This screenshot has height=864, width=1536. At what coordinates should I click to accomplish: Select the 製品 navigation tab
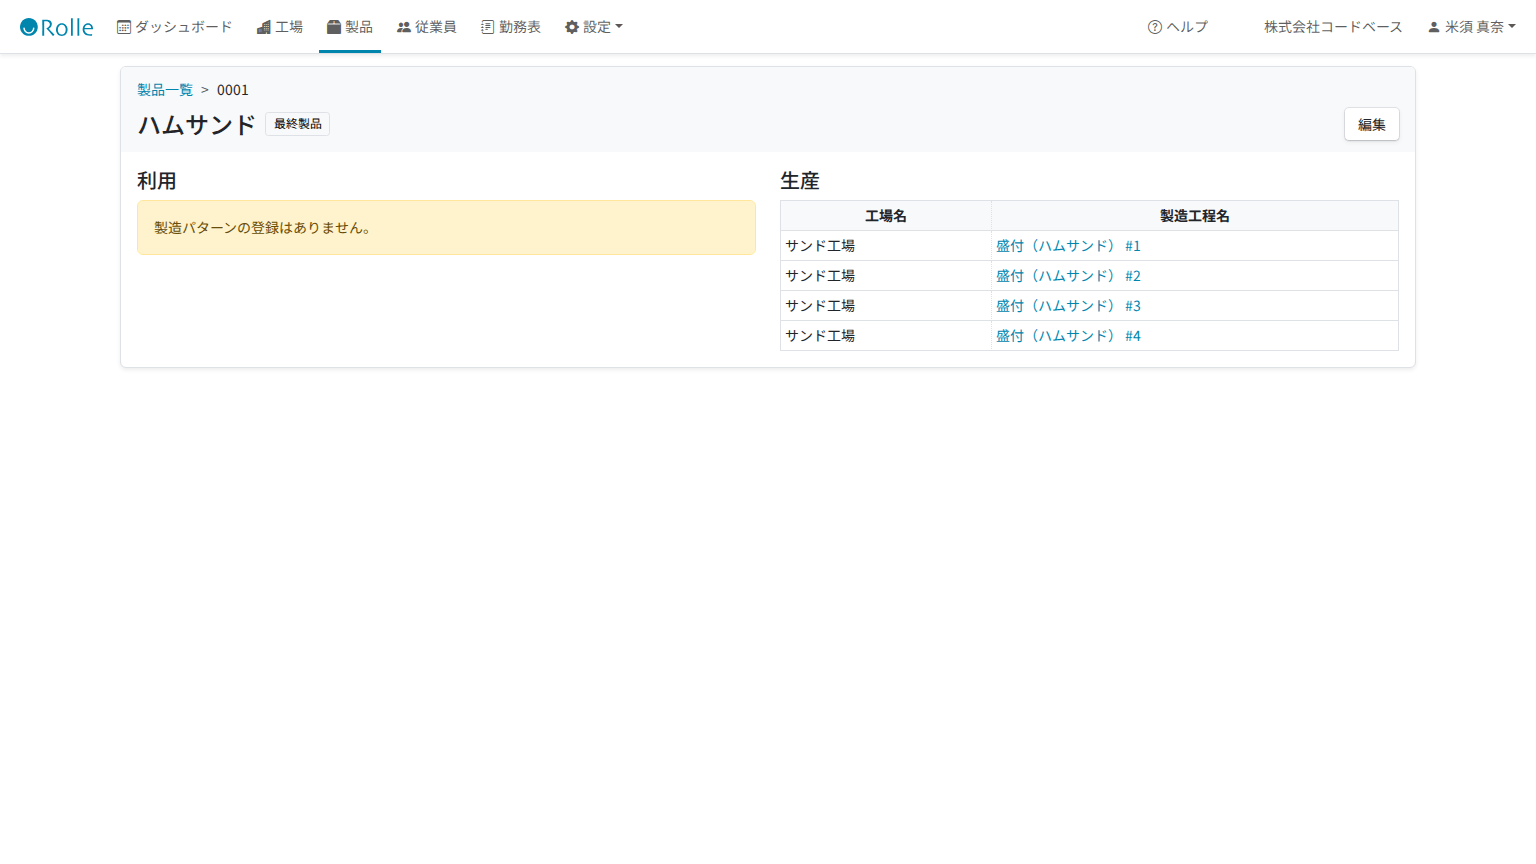point(350,27)
